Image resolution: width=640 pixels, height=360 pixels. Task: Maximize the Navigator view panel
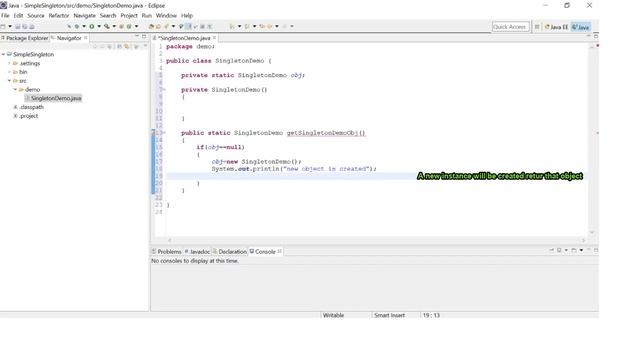144,36
